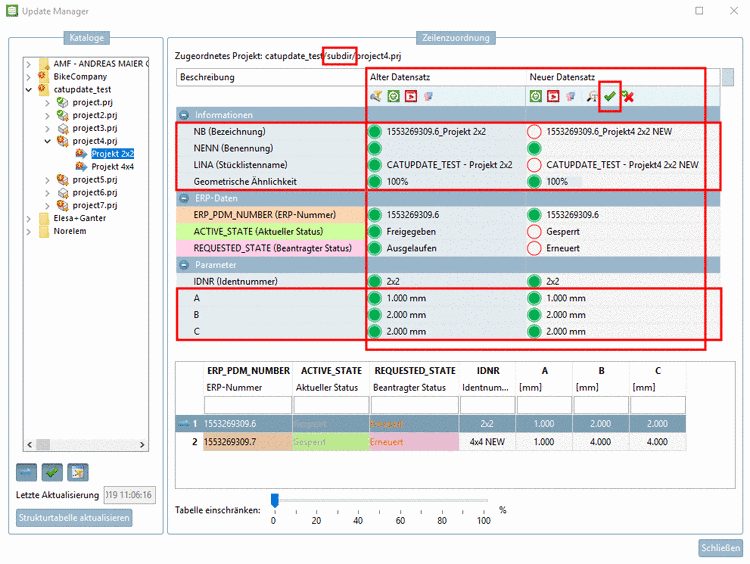Select project6.prj in the tree

95,192
